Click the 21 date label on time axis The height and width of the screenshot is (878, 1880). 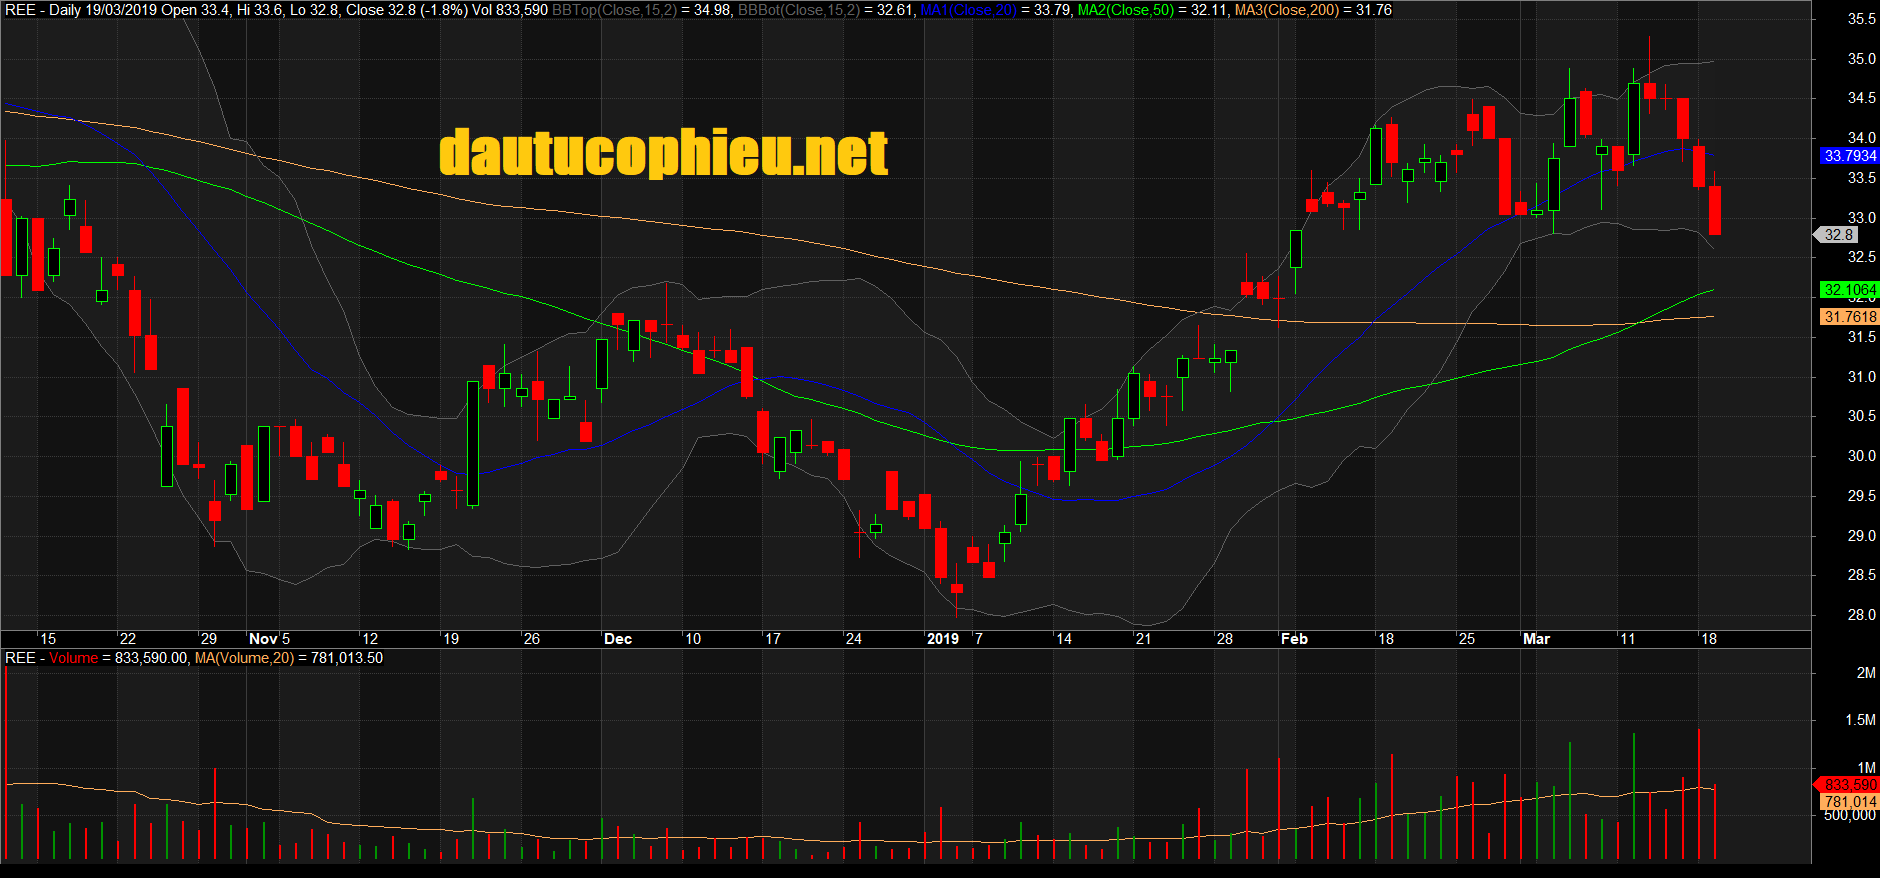click(1143, 639)
